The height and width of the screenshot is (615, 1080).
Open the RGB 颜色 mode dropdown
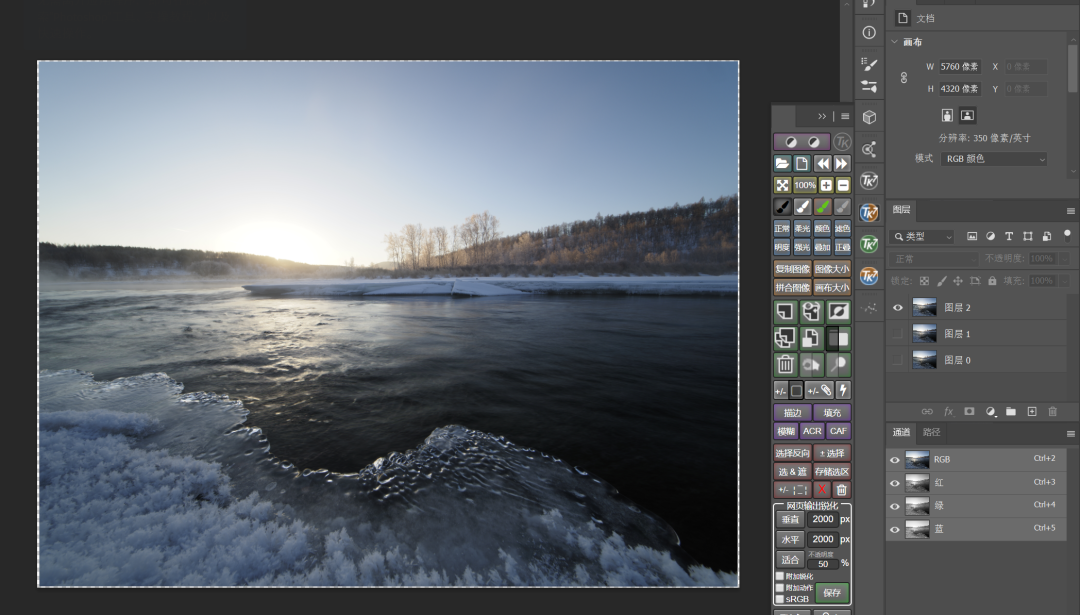pos(993,159)
